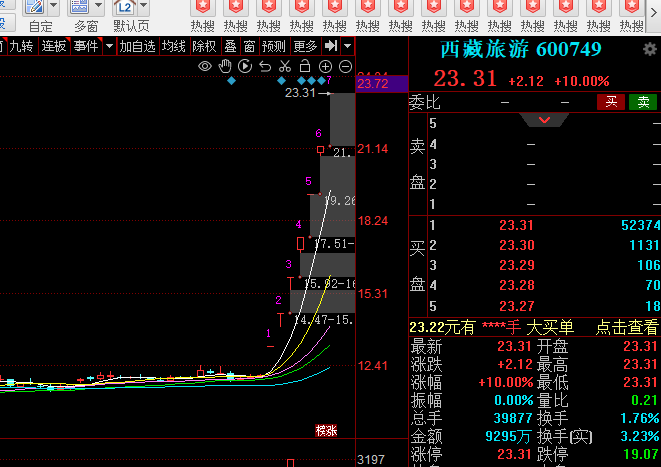Open the 更多 more menu
Screen dimensions: 661x467
coord(305,46)
